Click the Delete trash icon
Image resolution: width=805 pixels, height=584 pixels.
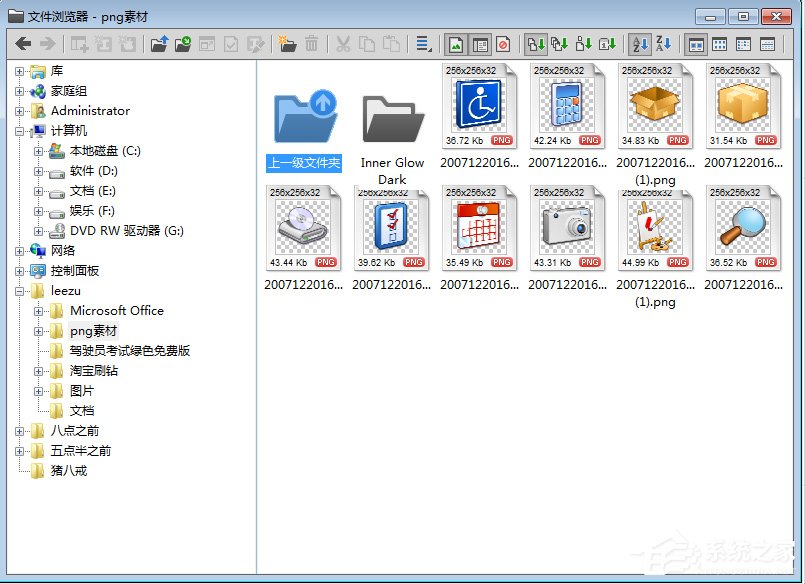pos(312,43)
